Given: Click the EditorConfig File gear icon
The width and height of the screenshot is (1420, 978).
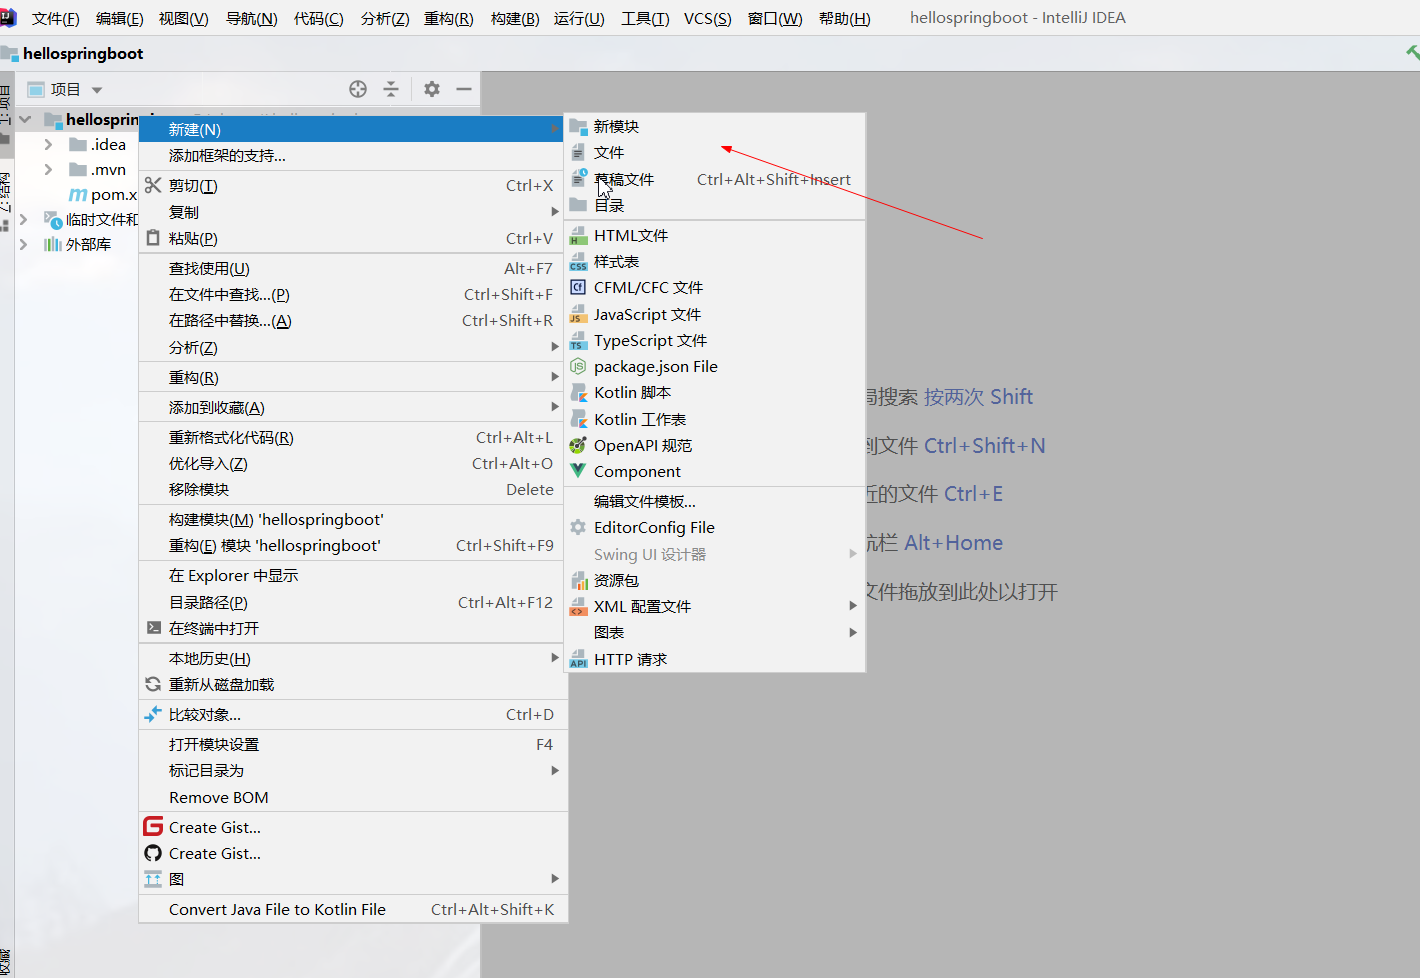Looking at the screenshot, I should [x=578, y=527].
